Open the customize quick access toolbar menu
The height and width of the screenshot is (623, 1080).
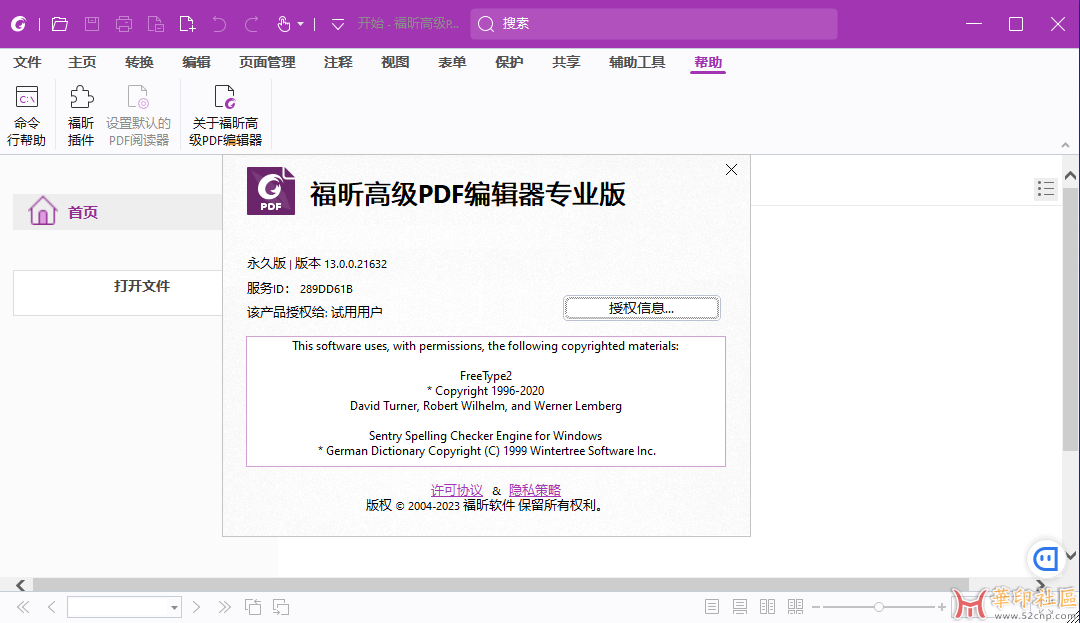point(338,25)
